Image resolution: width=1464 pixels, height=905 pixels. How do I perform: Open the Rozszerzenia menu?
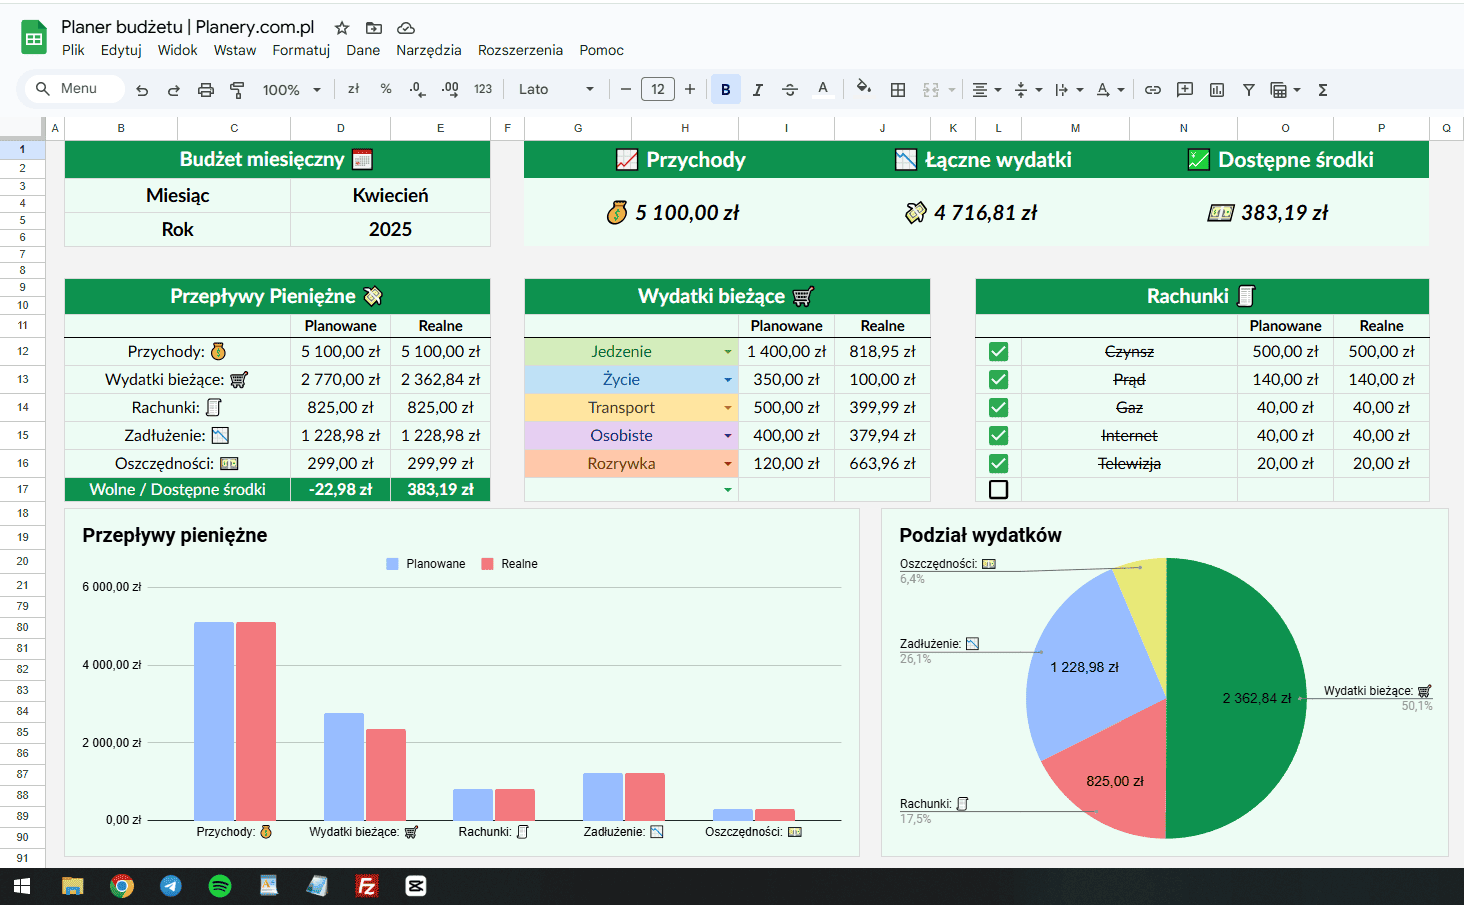click(520, 50)
